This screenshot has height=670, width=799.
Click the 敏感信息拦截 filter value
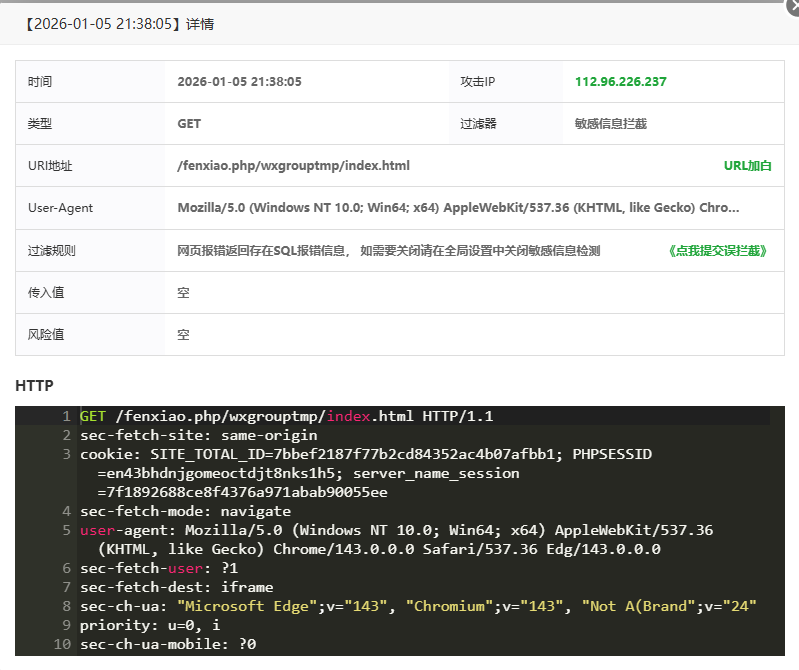click(x=610, y=124)
